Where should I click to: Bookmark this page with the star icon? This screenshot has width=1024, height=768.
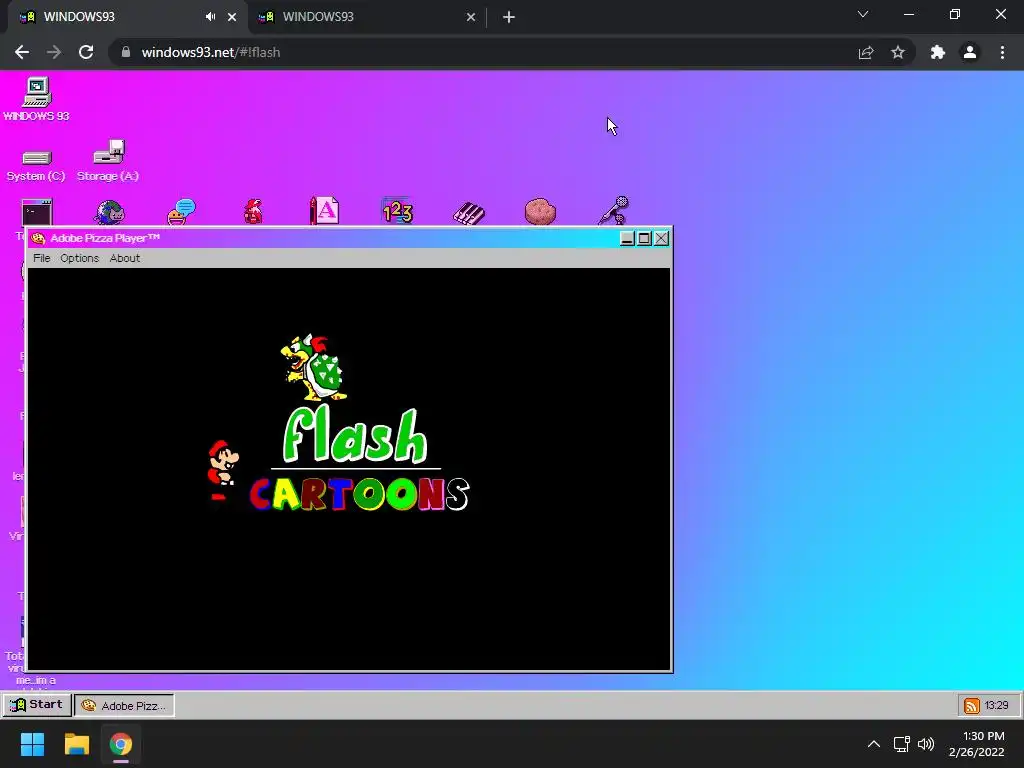pos(898,52)
